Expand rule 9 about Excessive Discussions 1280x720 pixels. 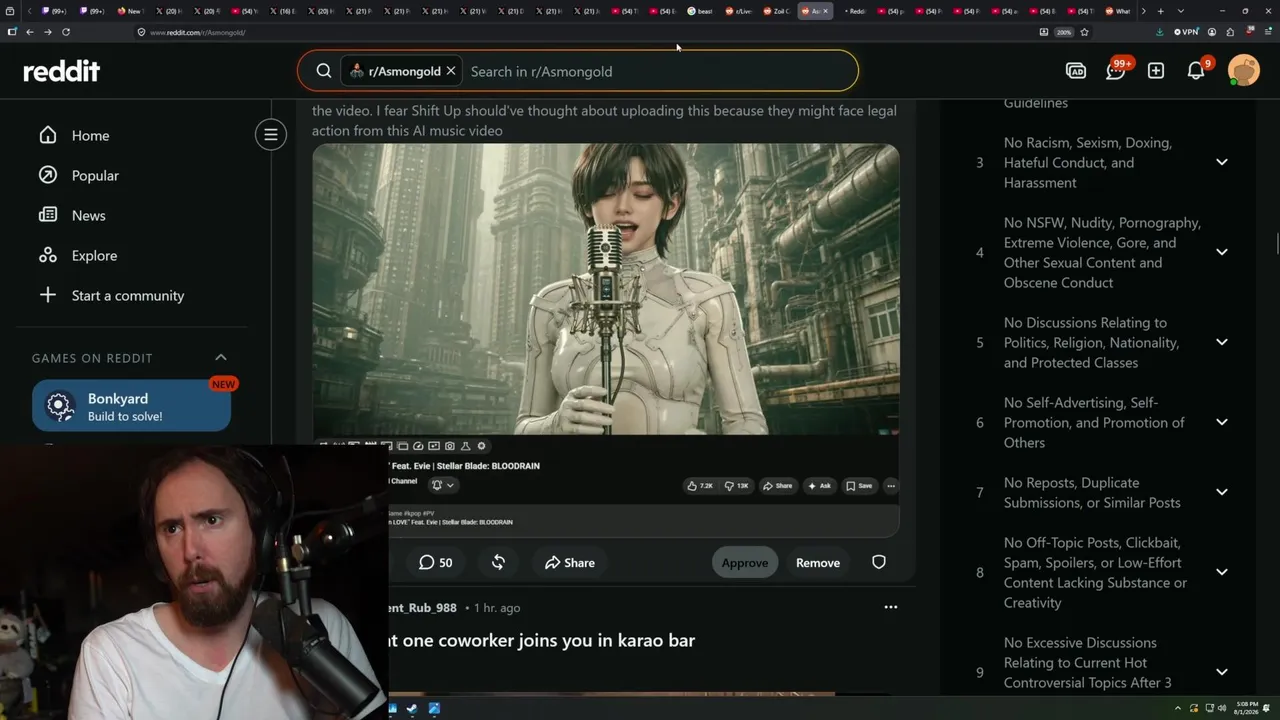point(1222,672)
